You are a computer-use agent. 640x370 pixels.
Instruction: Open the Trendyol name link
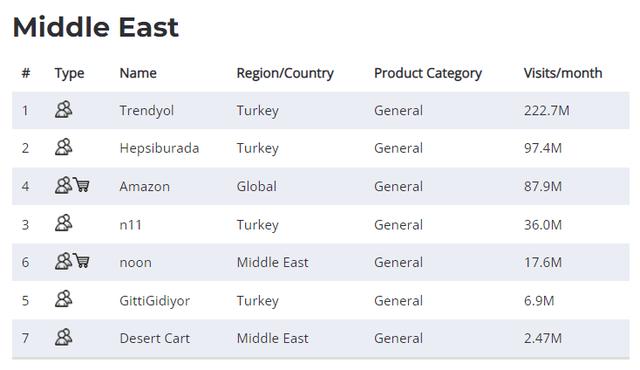(x=147, y=111)
